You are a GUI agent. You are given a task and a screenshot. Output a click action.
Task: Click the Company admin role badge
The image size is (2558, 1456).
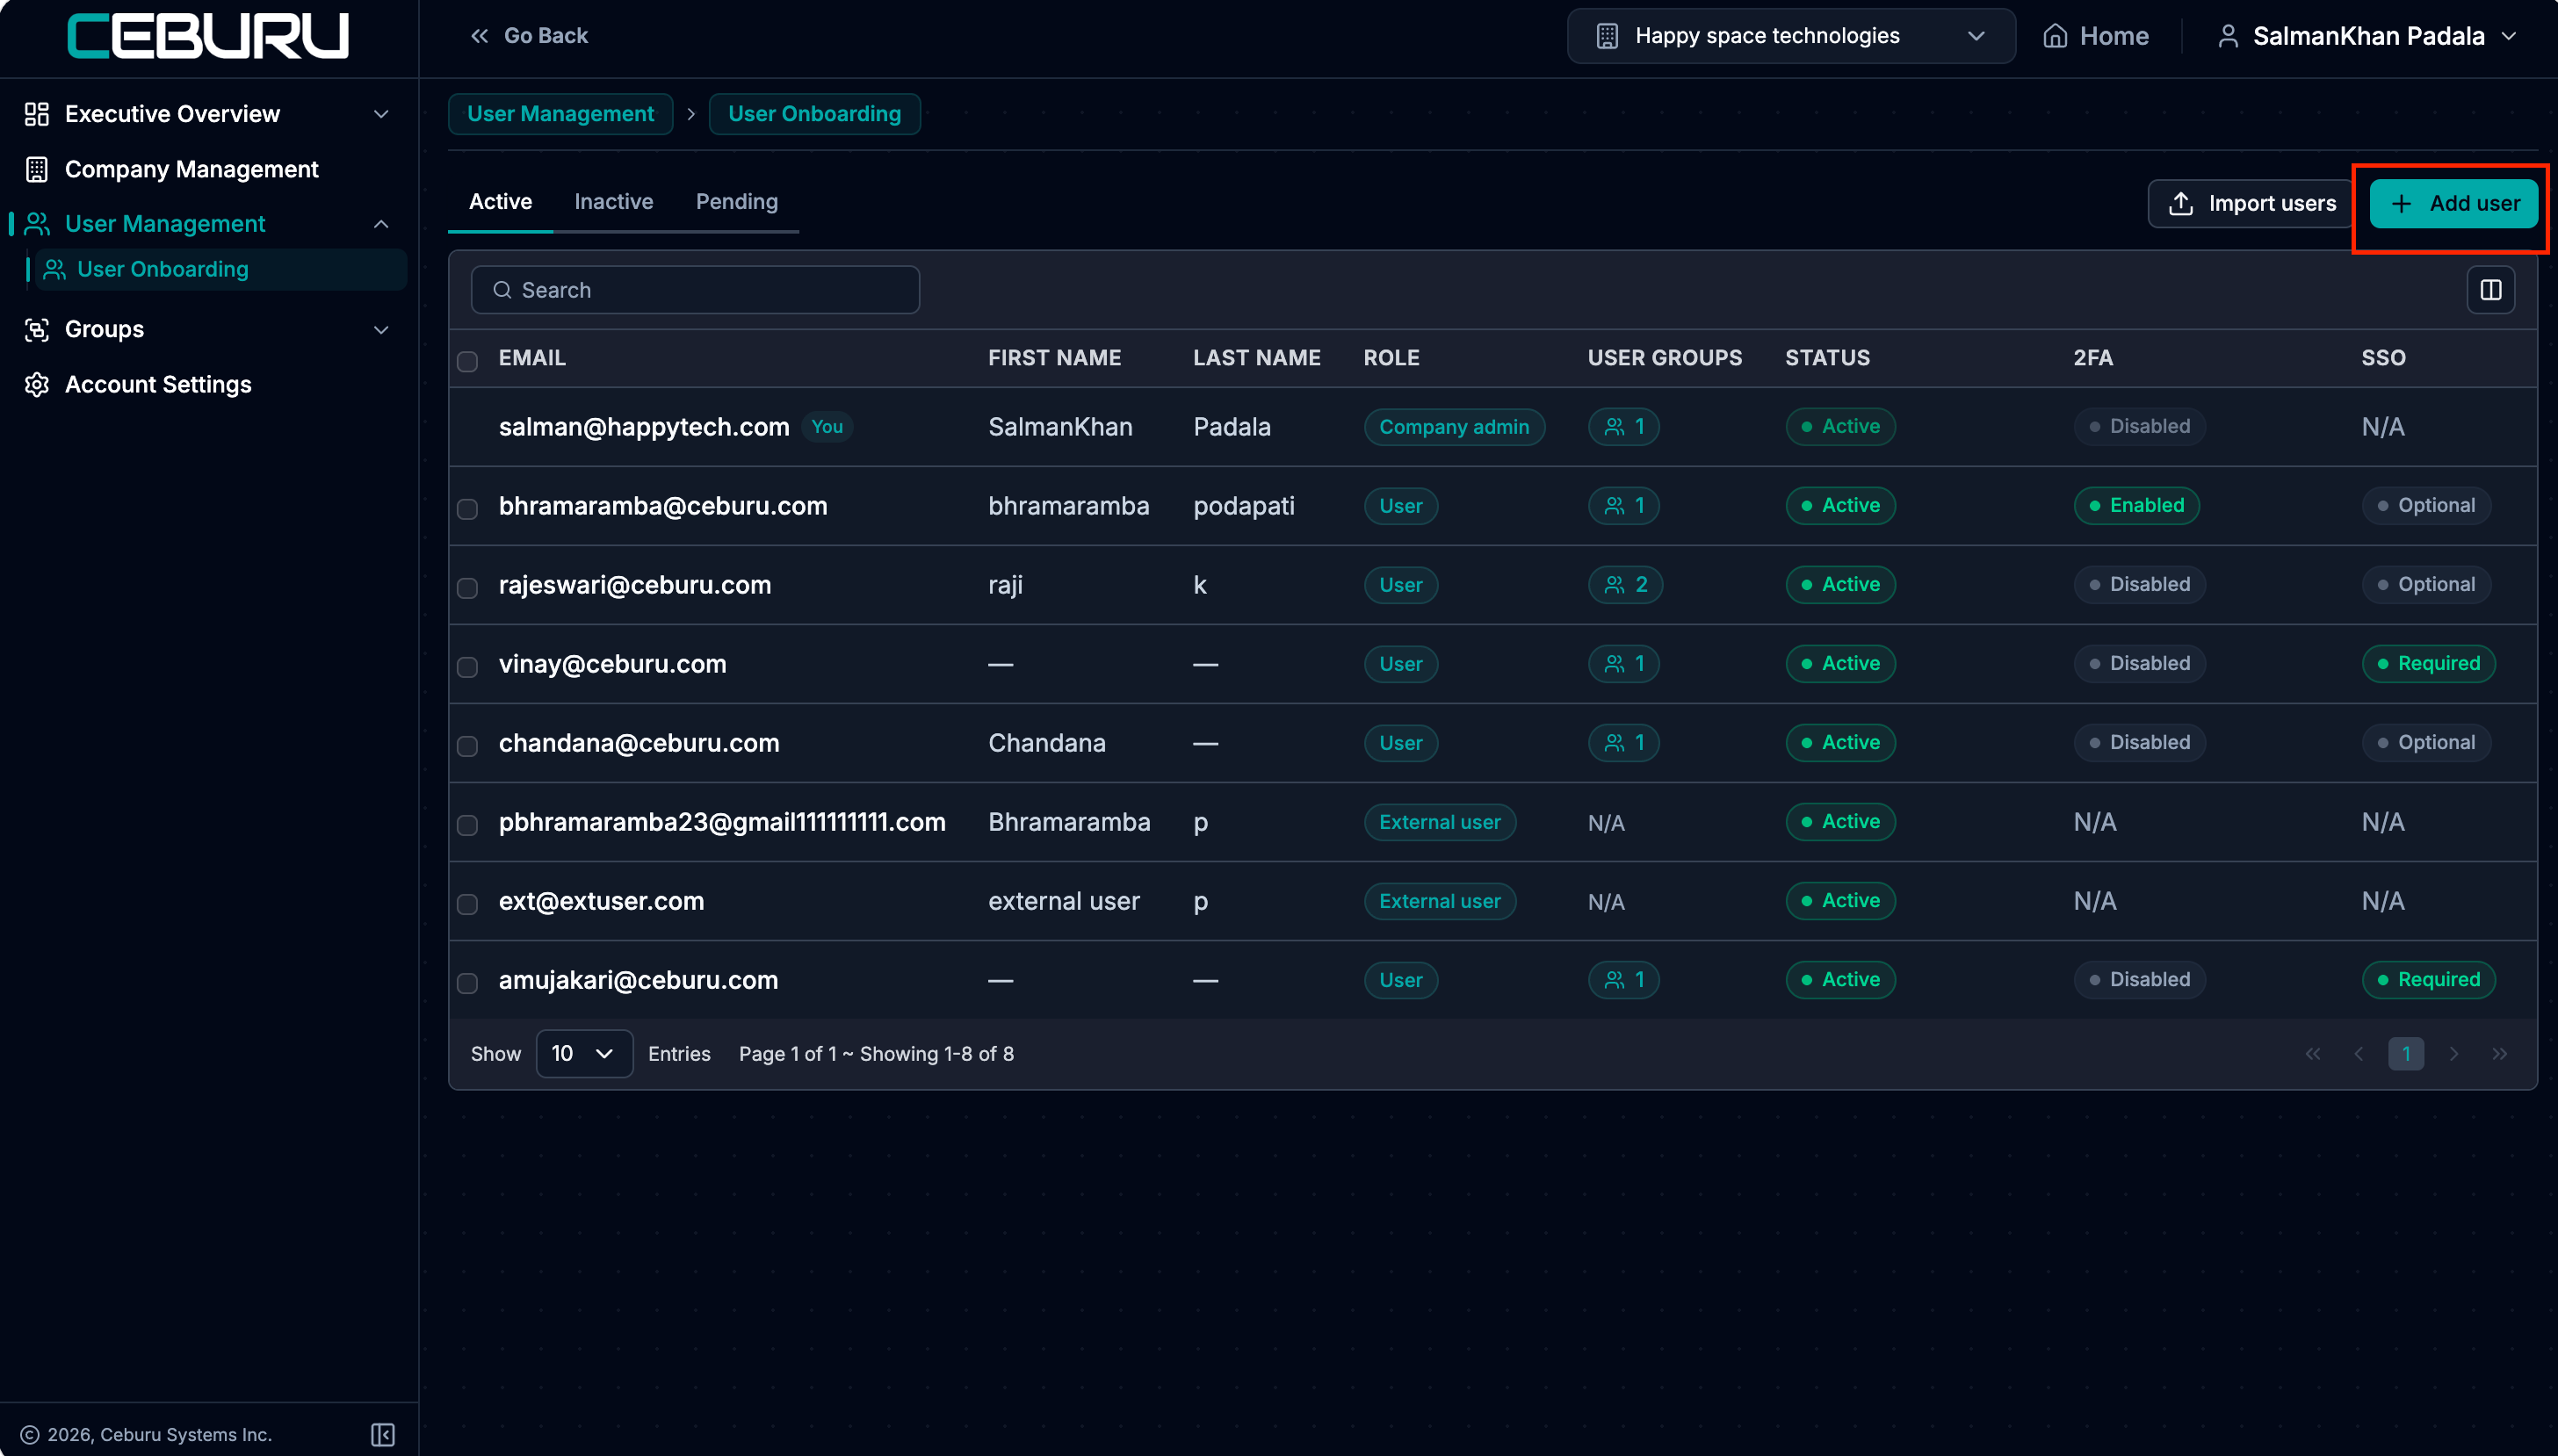tap(1454, 427)
